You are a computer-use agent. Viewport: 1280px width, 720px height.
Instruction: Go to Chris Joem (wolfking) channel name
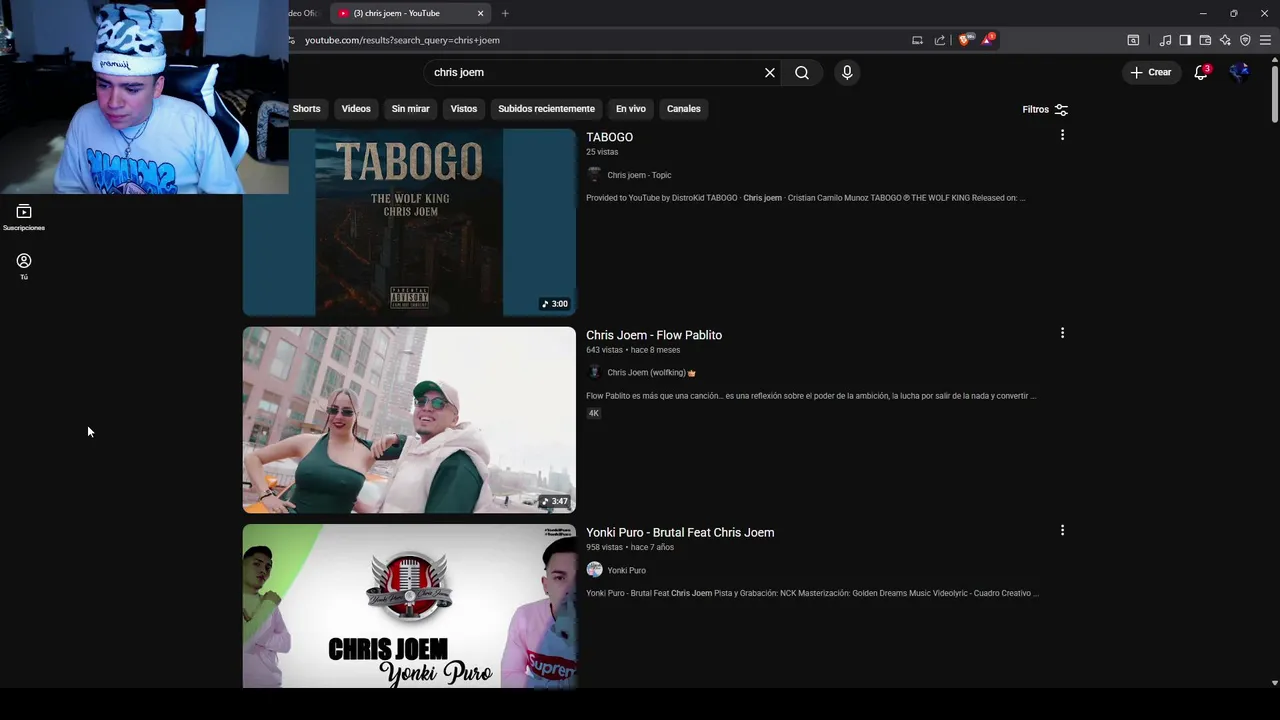646,372
